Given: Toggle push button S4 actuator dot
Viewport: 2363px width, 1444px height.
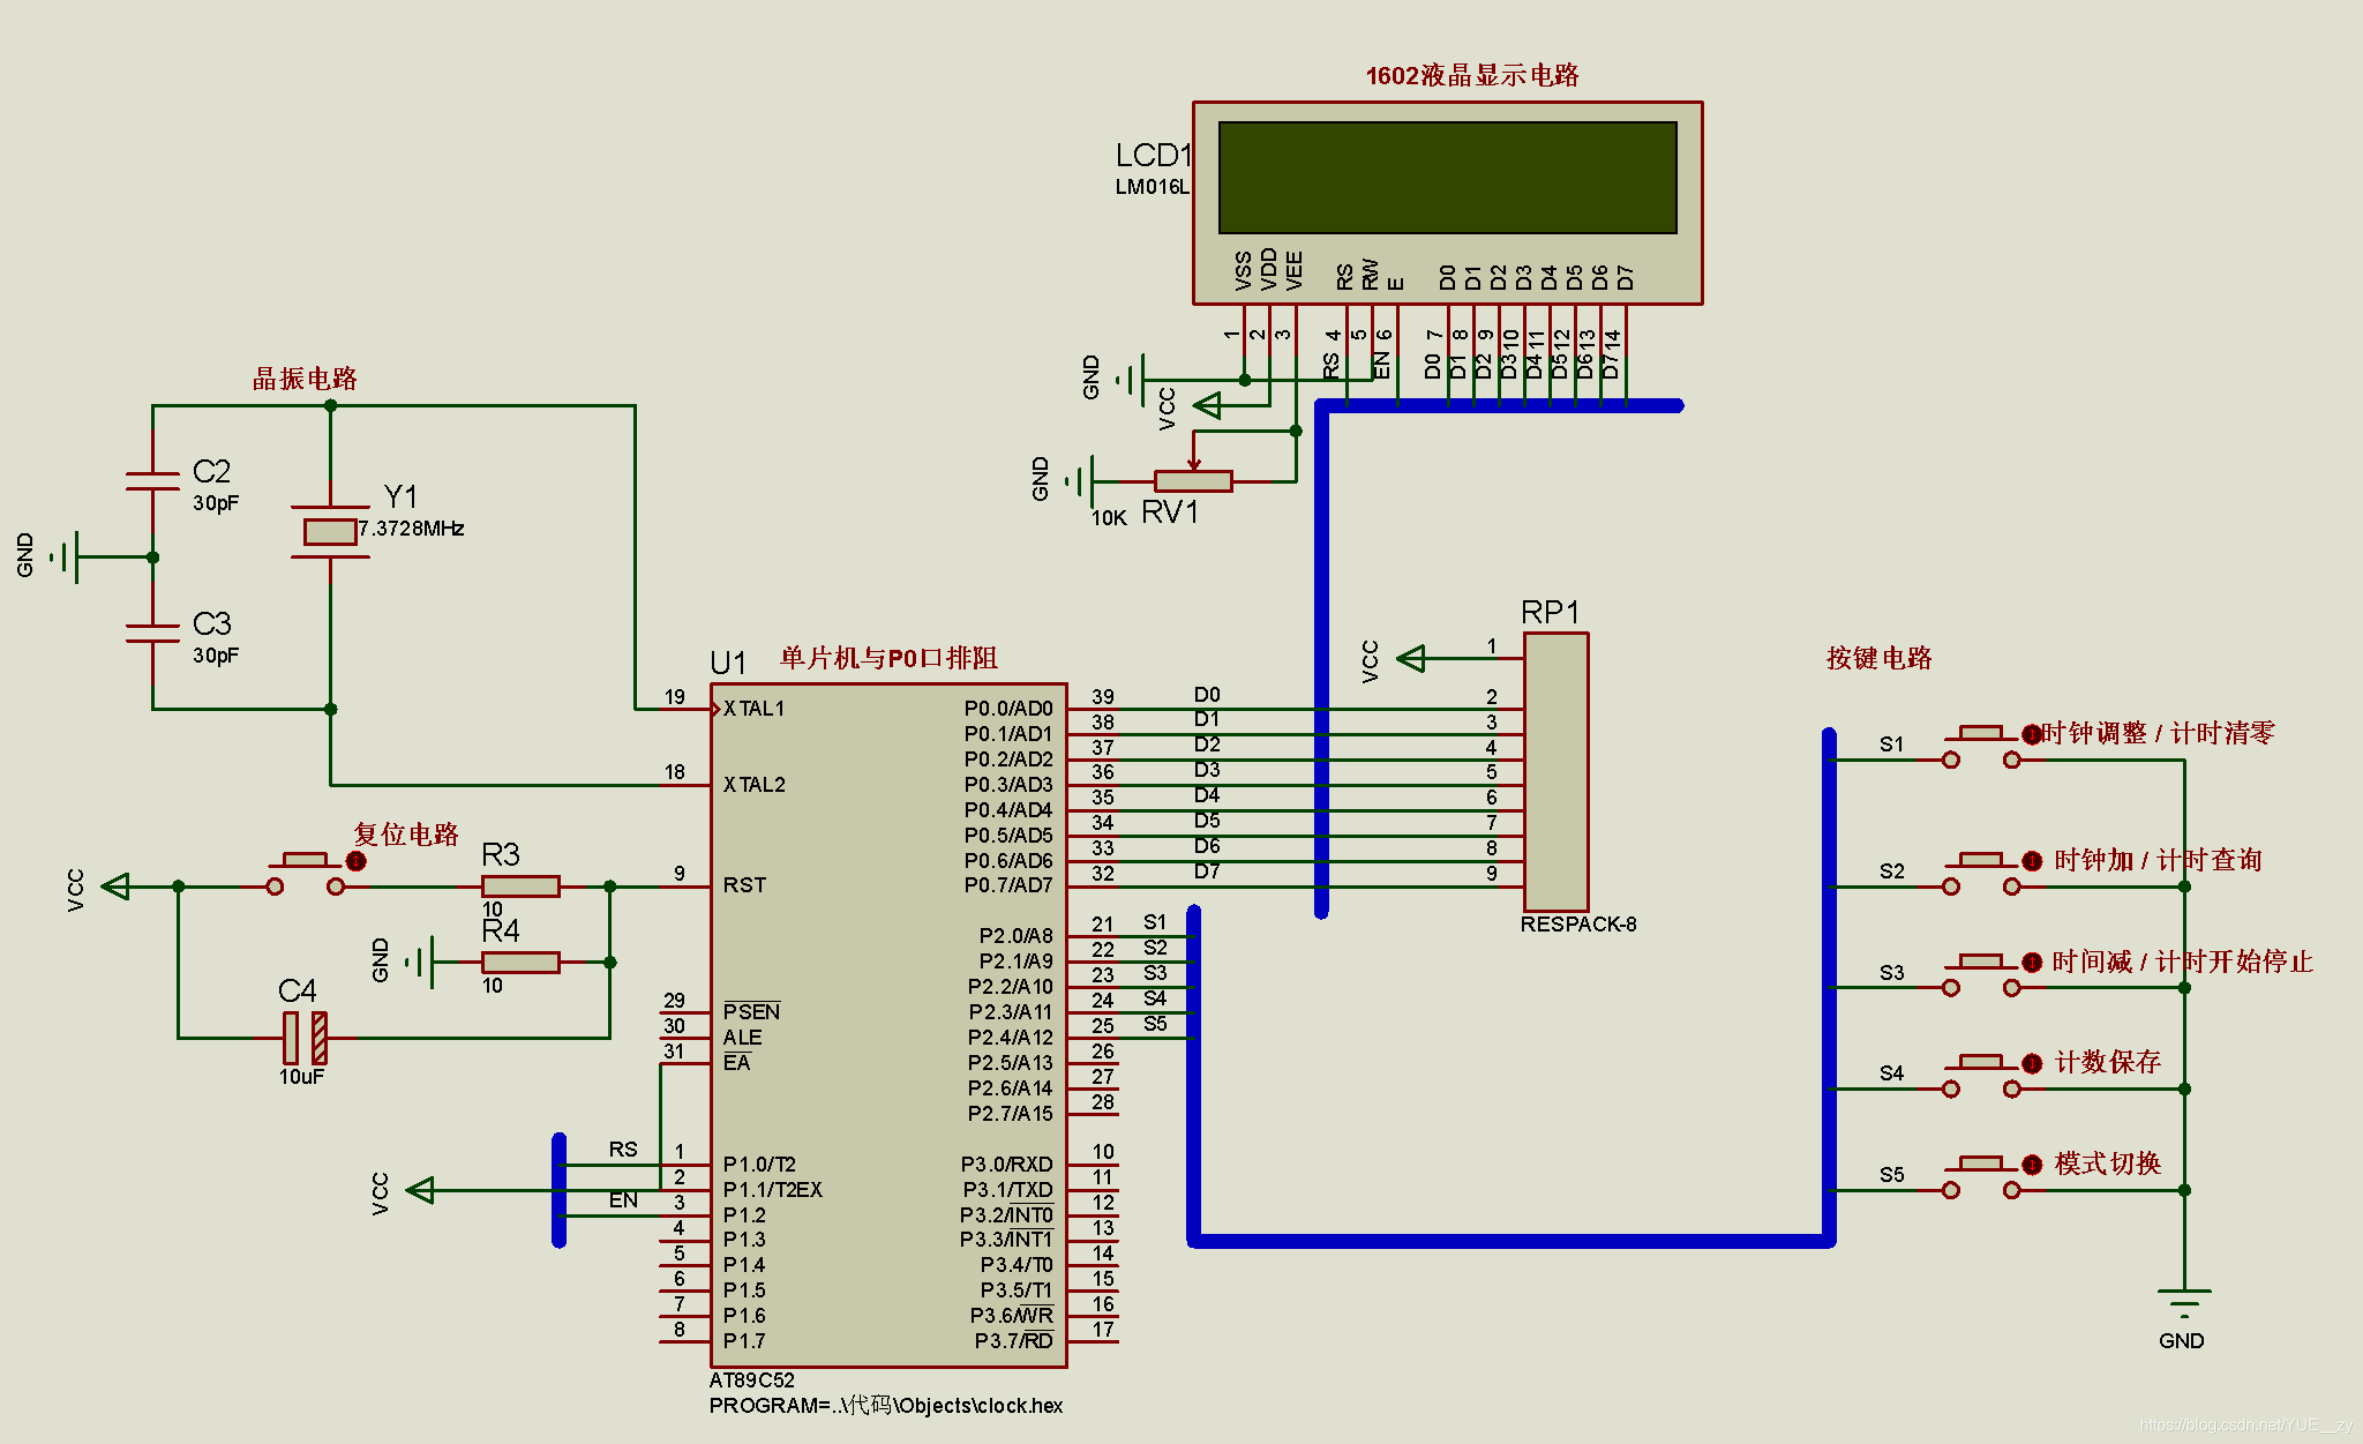Looking at the screenshot, I should point(2031,1063).
